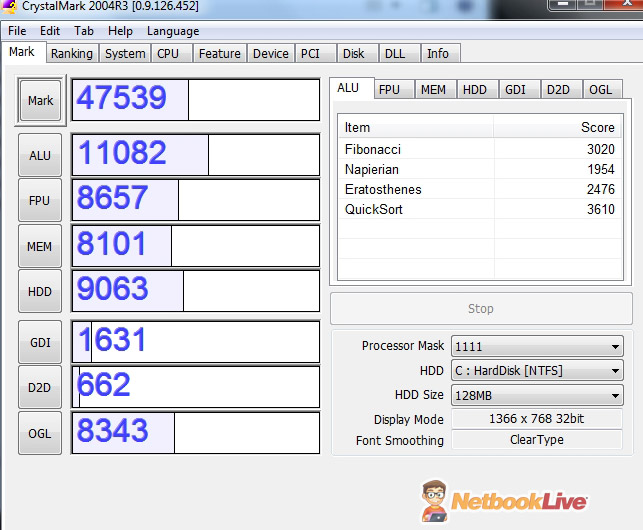Click the Font Smoothing value ClearType
The height and width of the screenshot is (530, 643).
pyautogui.click(x=537, y=439)
